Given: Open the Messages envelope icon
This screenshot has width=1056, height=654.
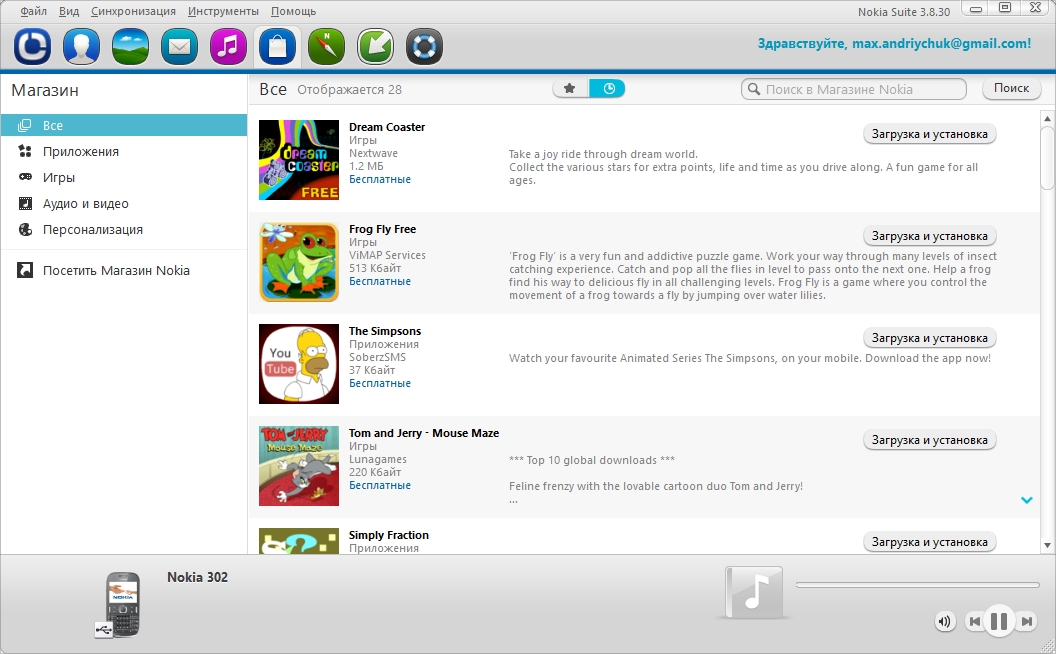Looking at the screenshot, I should pos(179,46).
